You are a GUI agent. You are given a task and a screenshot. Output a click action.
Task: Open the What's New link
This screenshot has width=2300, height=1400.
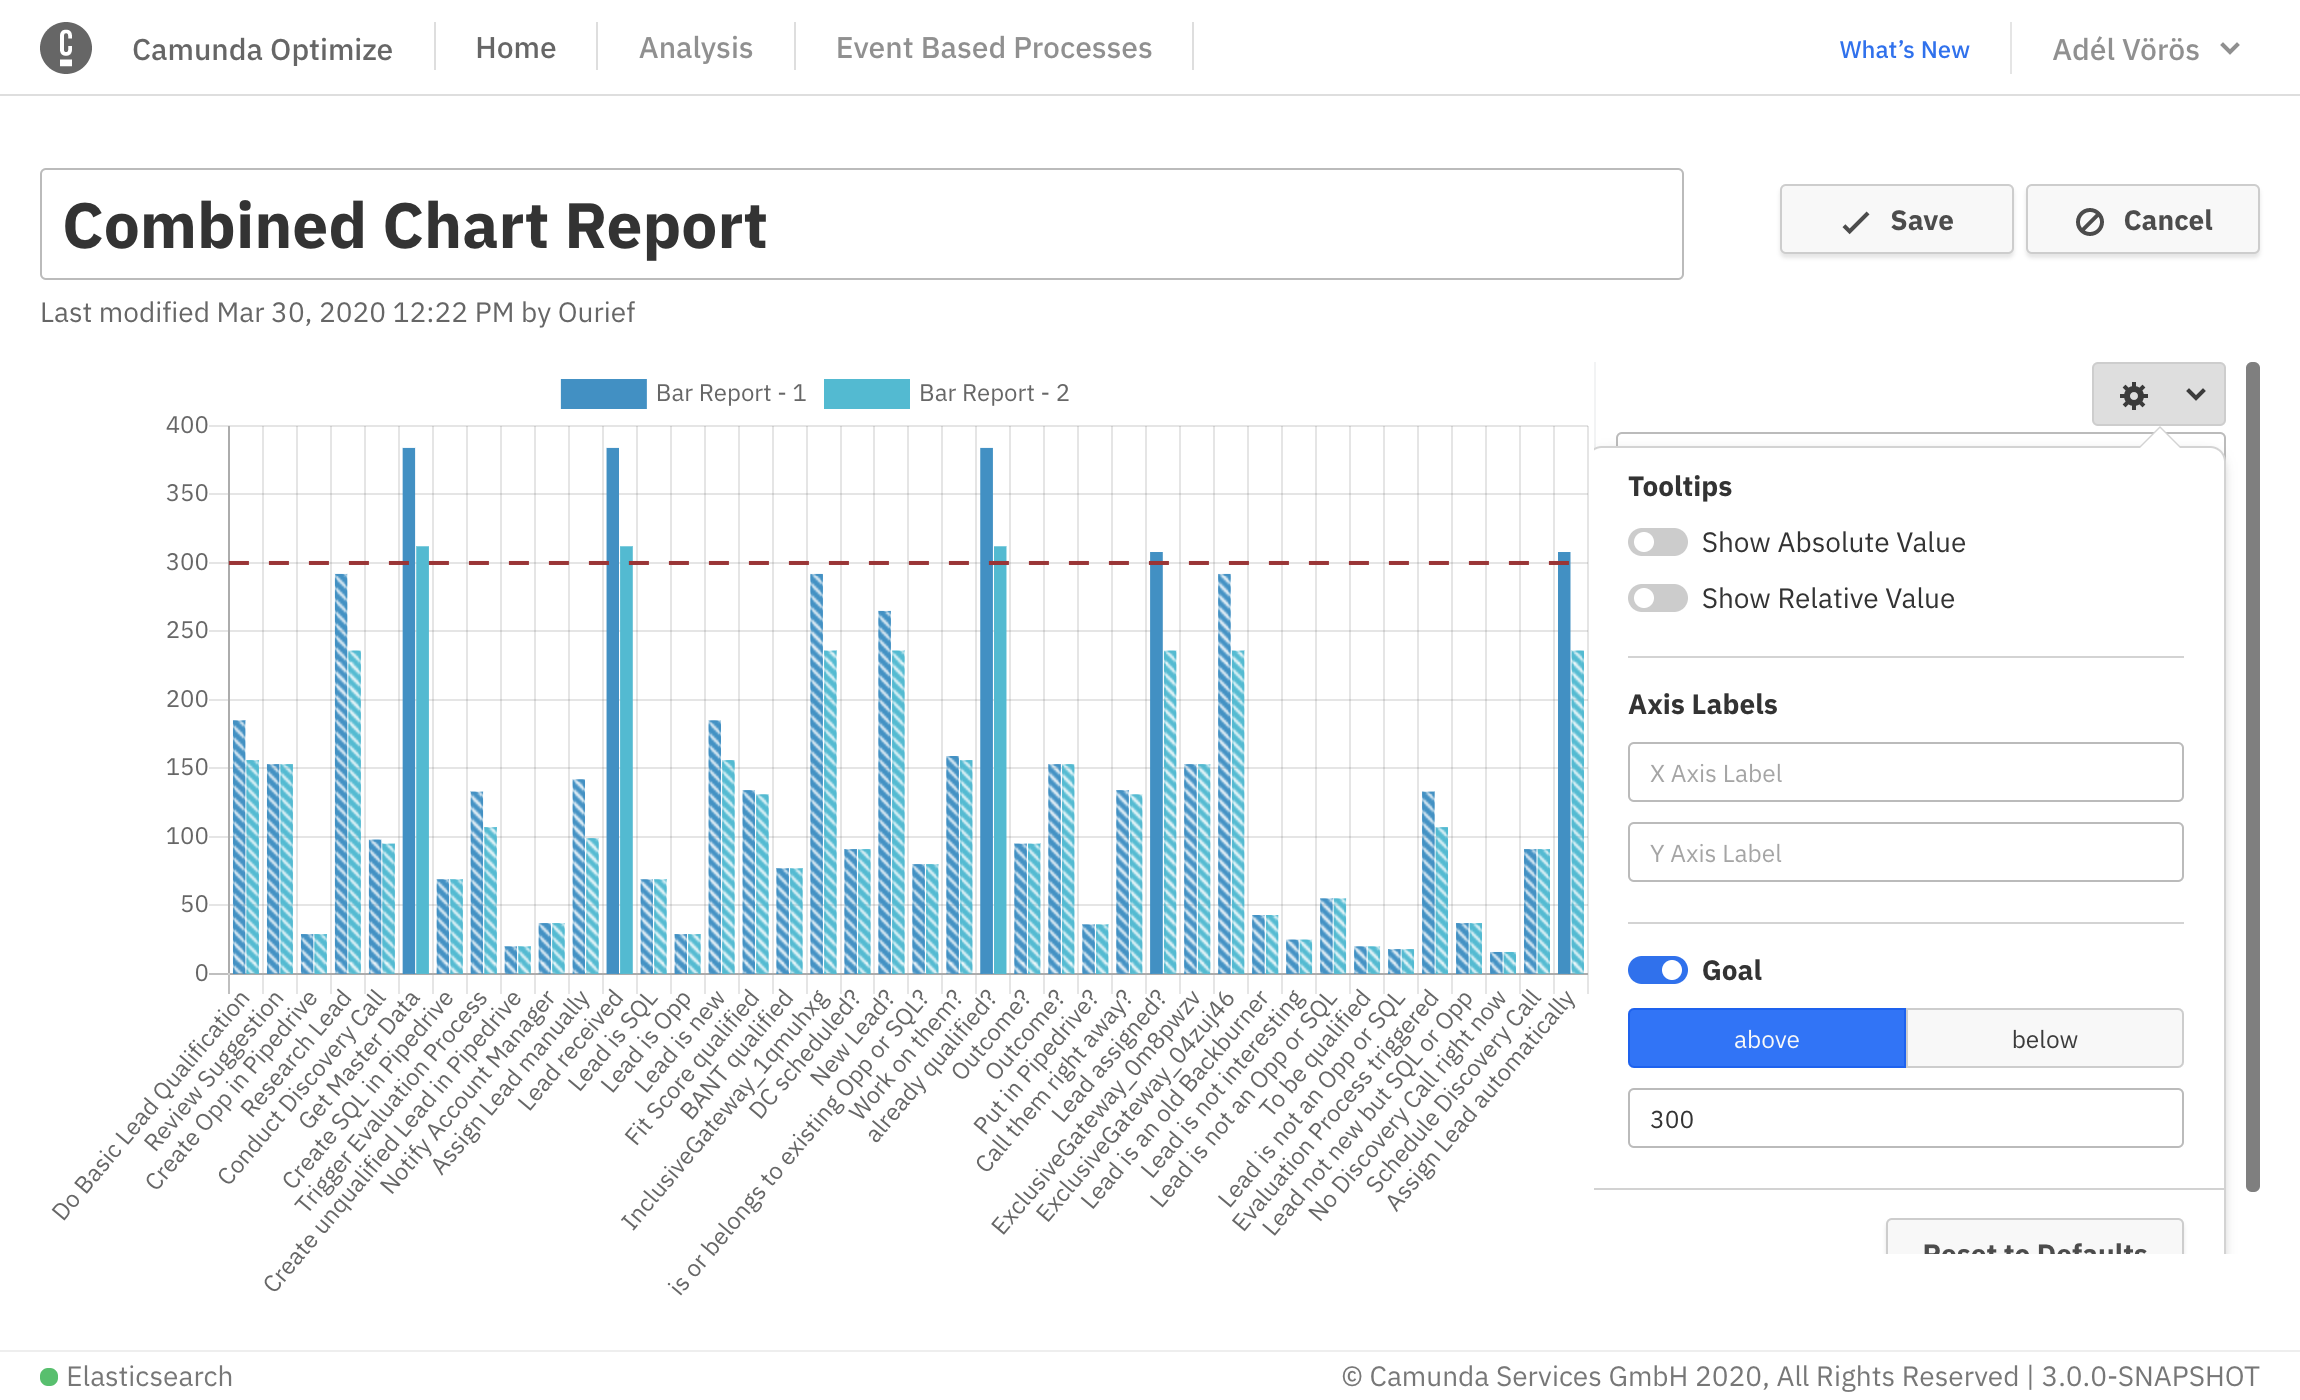point(1903,50)
